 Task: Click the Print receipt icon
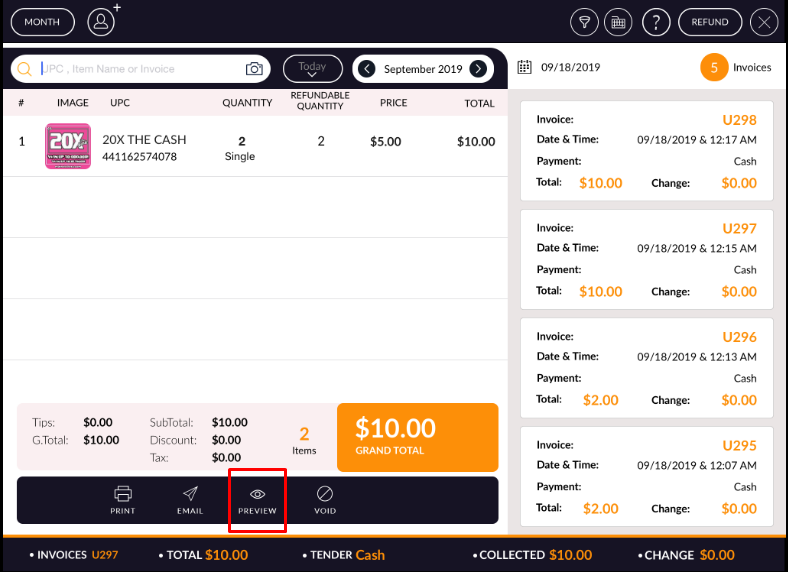click(123, 498)
